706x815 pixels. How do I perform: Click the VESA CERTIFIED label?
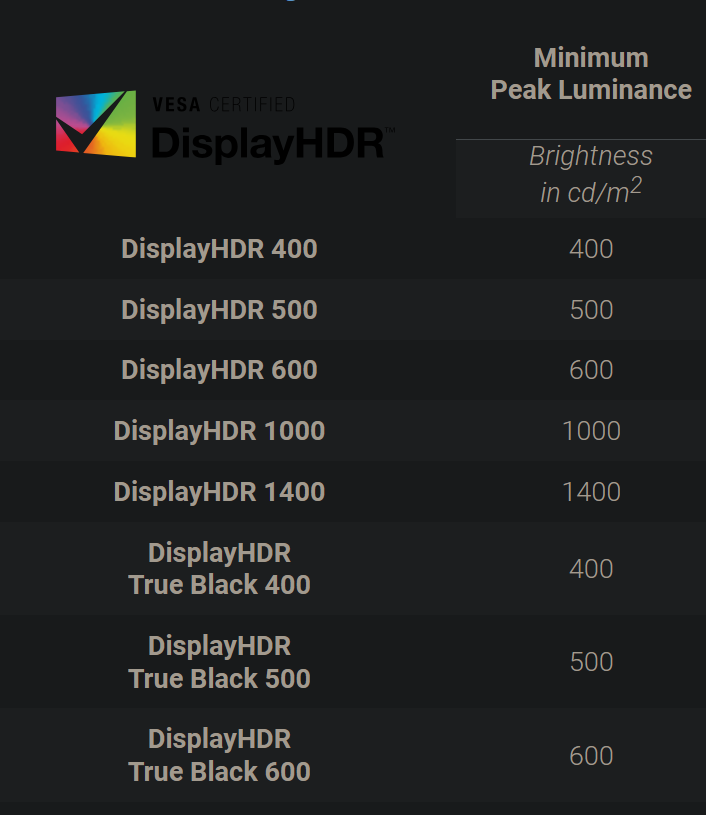click(224, 104)
